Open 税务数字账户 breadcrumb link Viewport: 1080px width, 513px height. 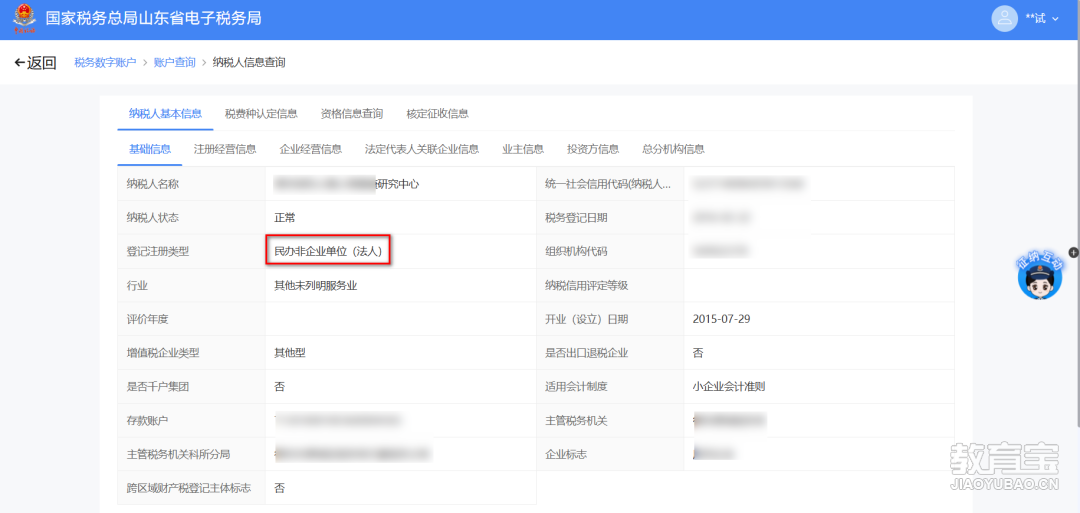point(105,63)
